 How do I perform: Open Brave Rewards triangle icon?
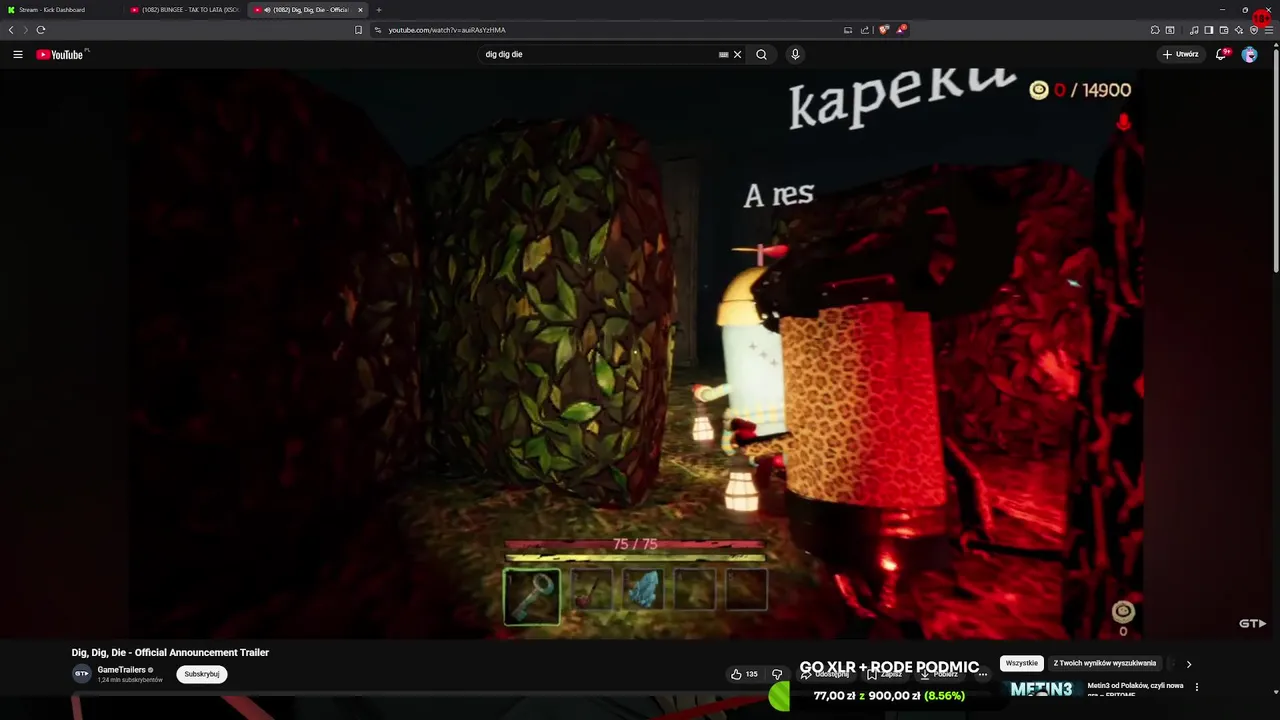click(901, 30)
